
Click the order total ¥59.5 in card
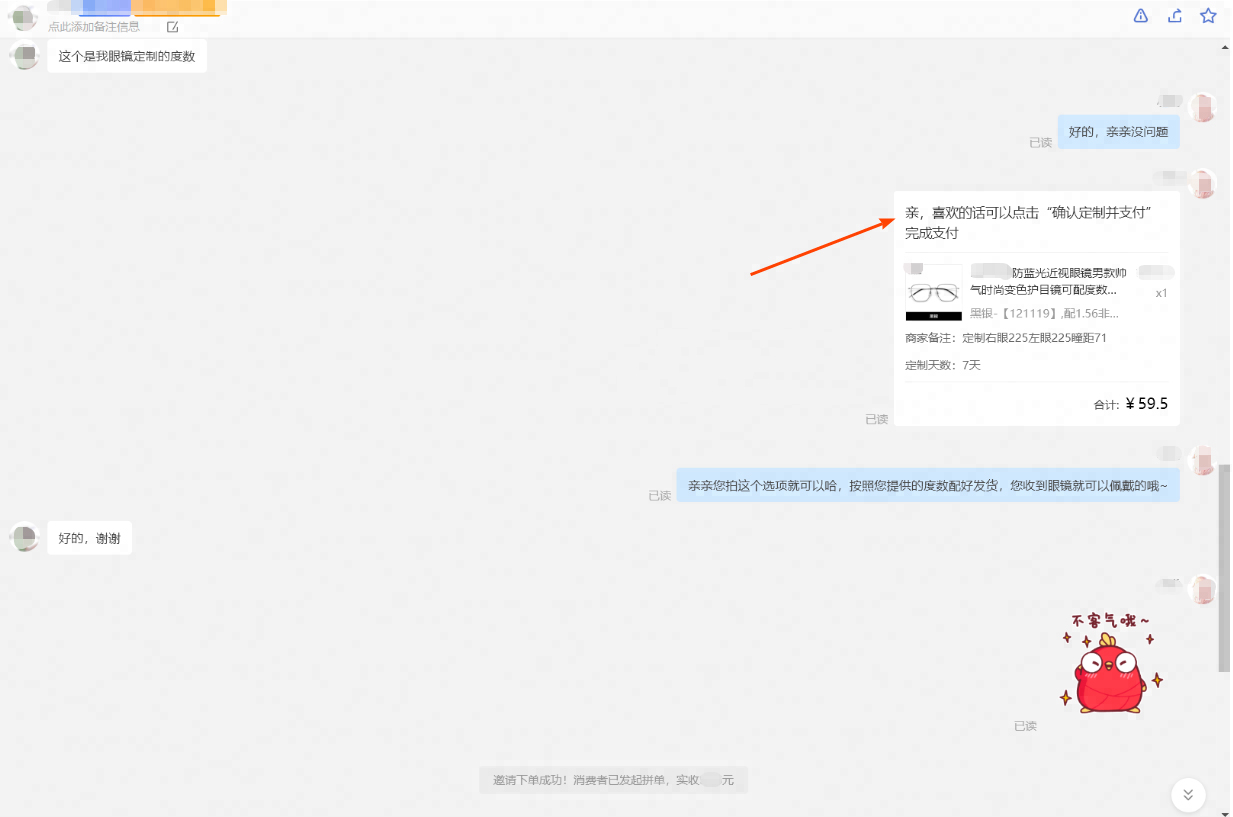coord(1146,404)
